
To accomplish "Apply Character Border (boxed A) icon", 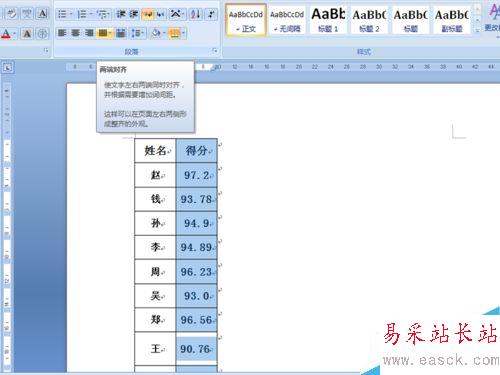I will pos(42,14).
